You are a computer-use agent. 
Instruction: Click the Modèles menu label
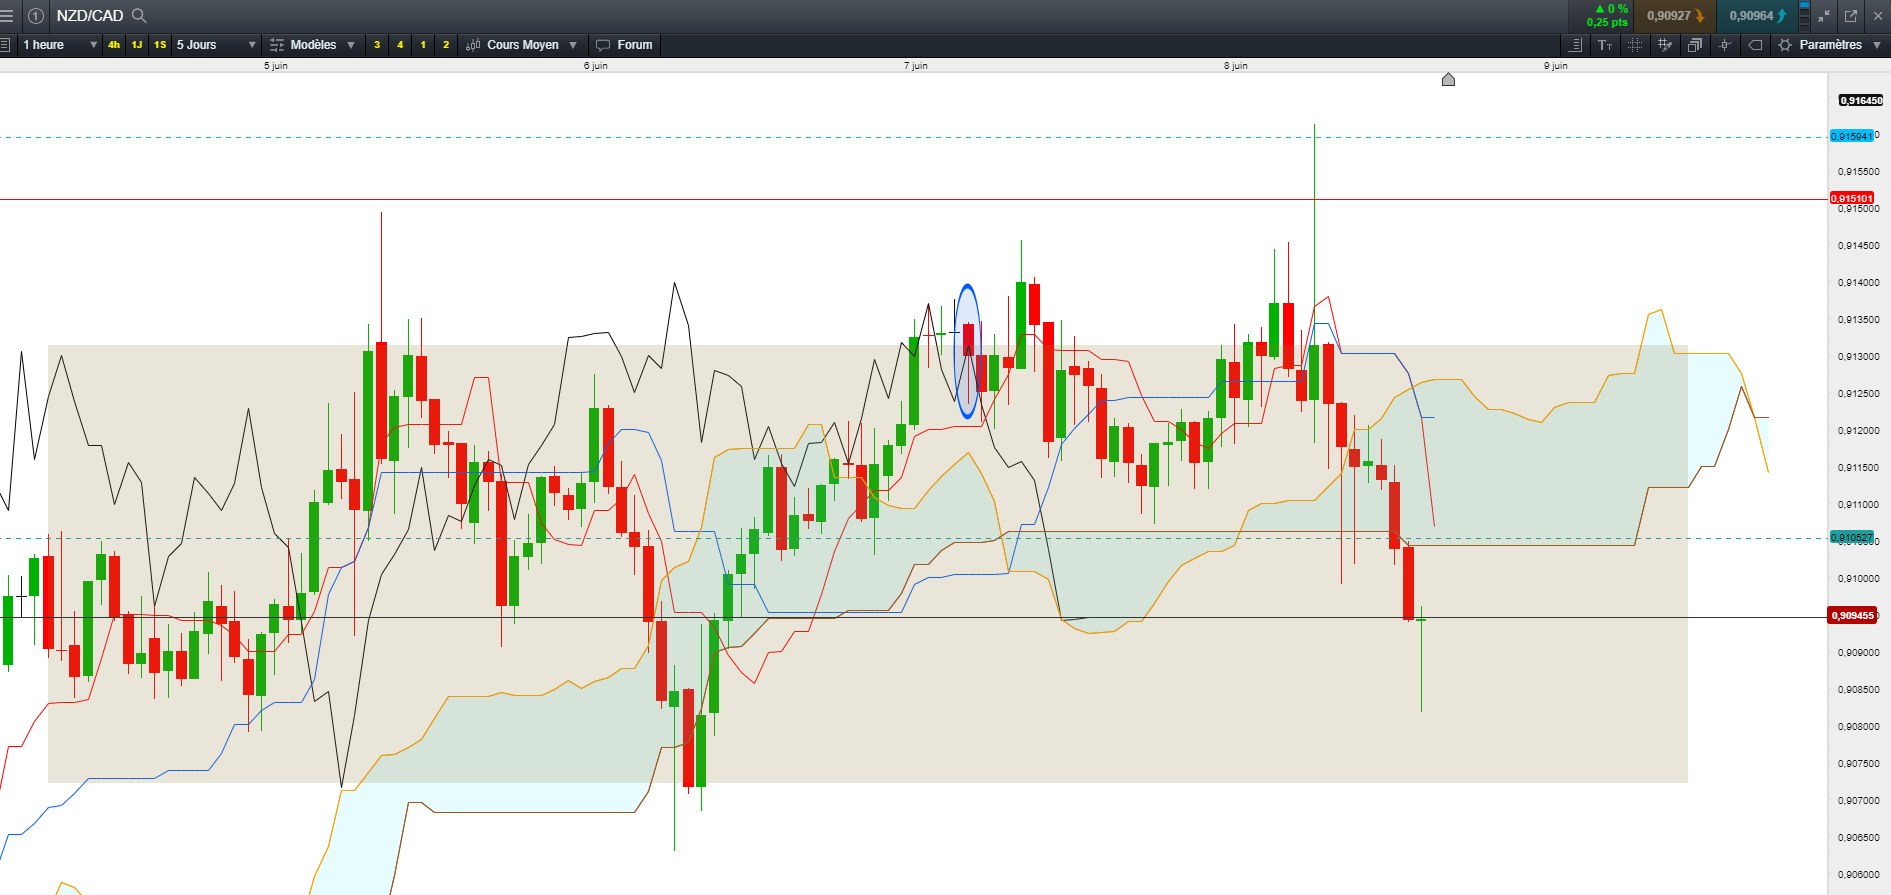(313, 45)
